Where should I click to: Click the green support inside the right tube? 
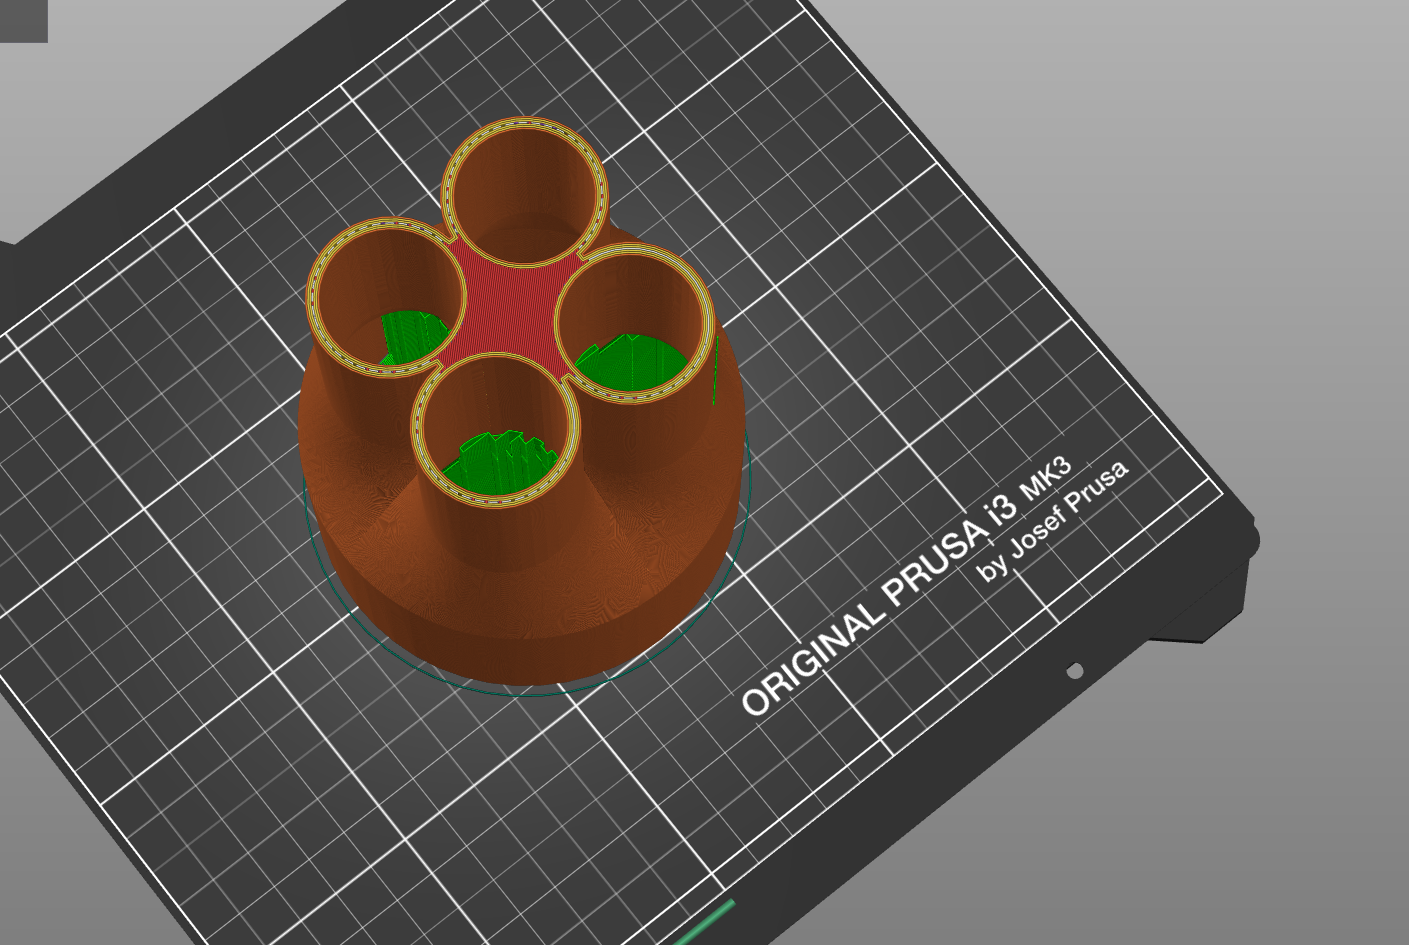tap(632, 364)
